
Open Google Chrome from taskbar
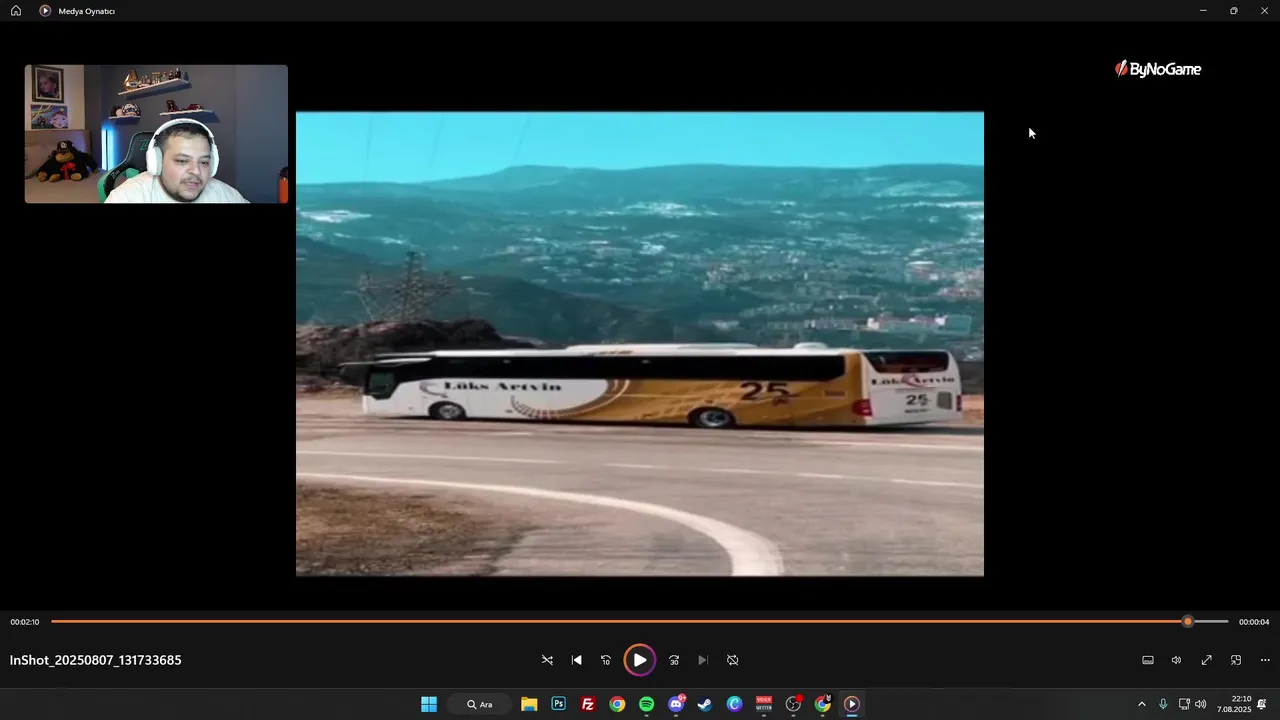(x=617, y=704)
